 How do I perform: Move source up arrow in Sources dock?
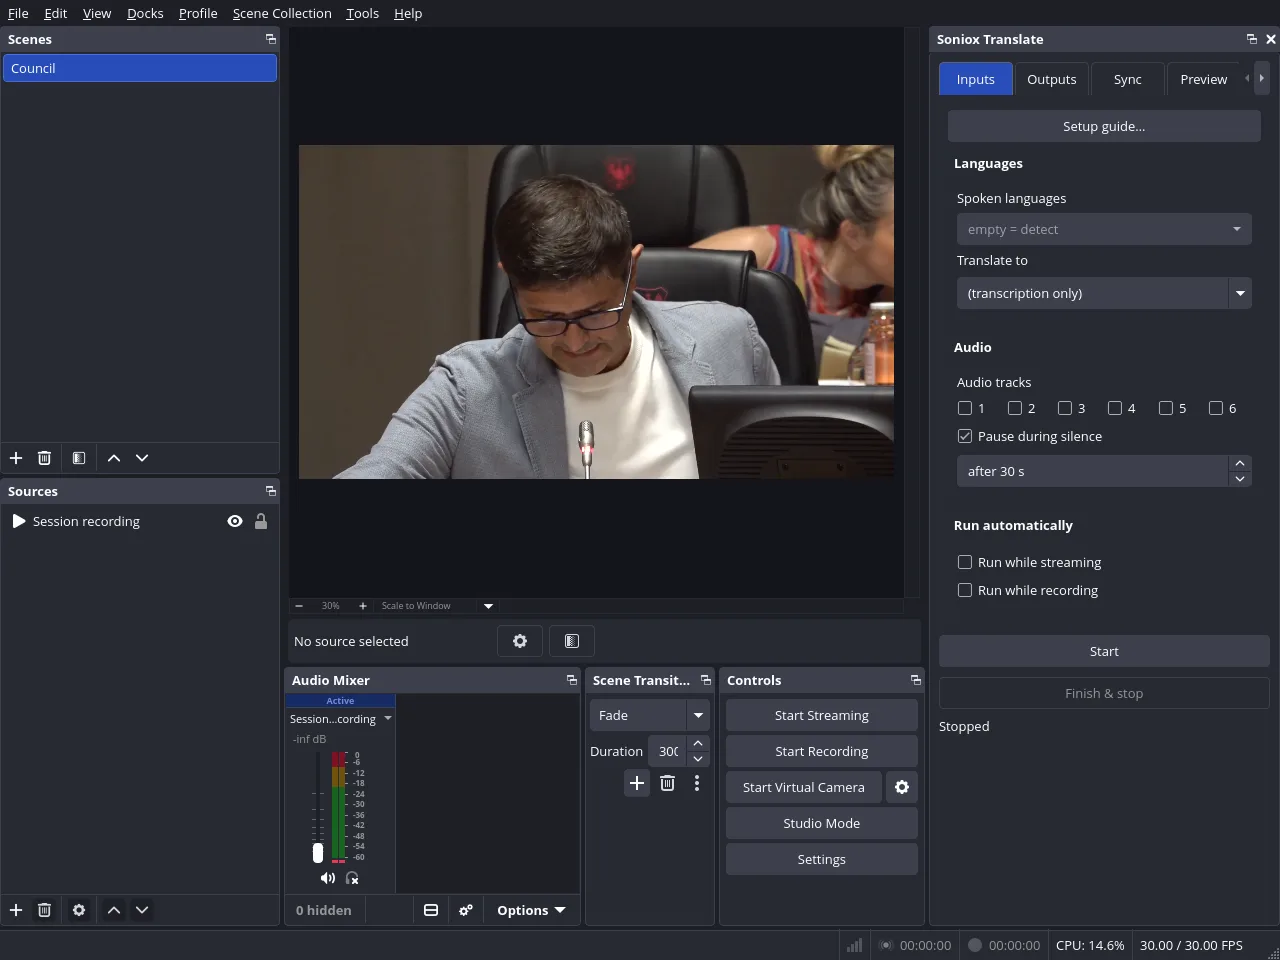114,910
